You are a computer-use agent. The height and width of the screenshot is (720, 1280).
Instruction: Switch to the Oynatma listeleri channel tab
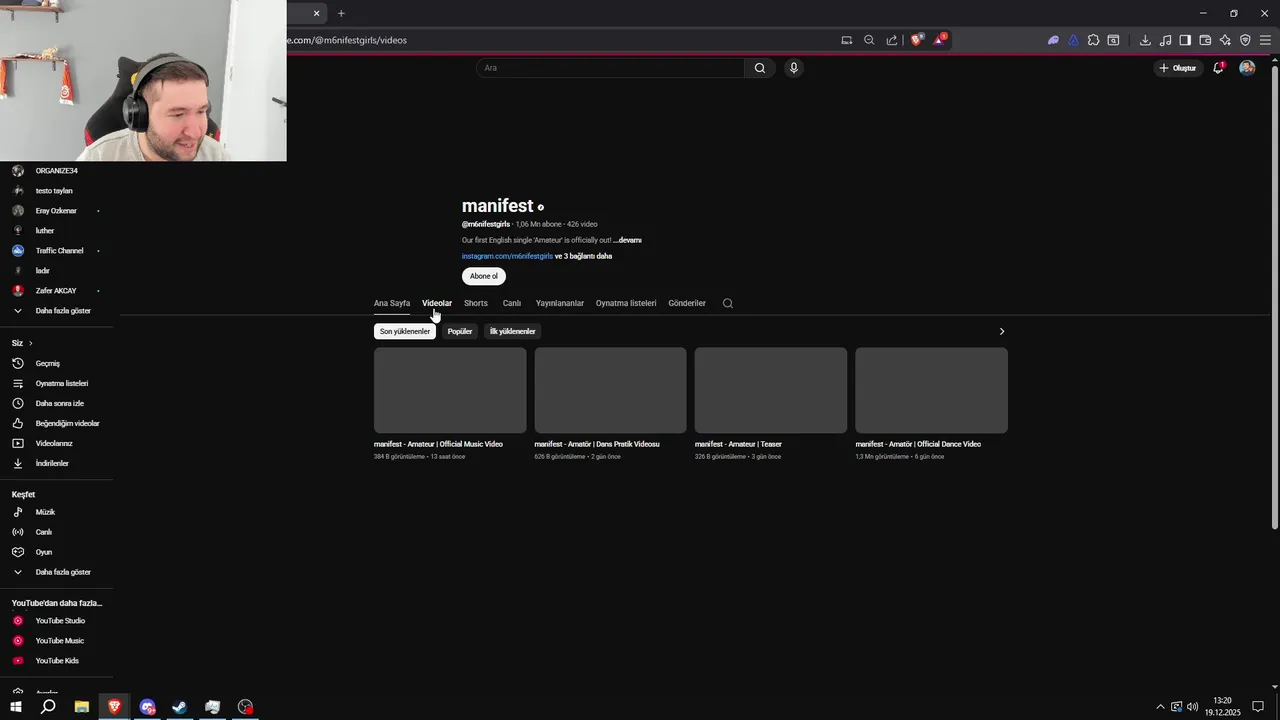(626, 303)
